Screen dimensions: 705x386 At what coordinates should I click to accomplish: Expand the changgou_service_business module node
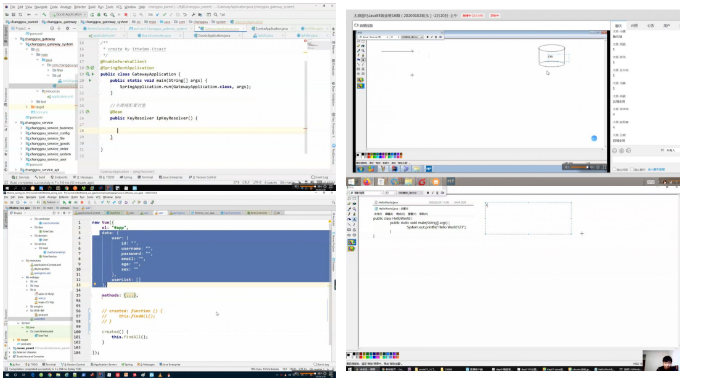21,128
